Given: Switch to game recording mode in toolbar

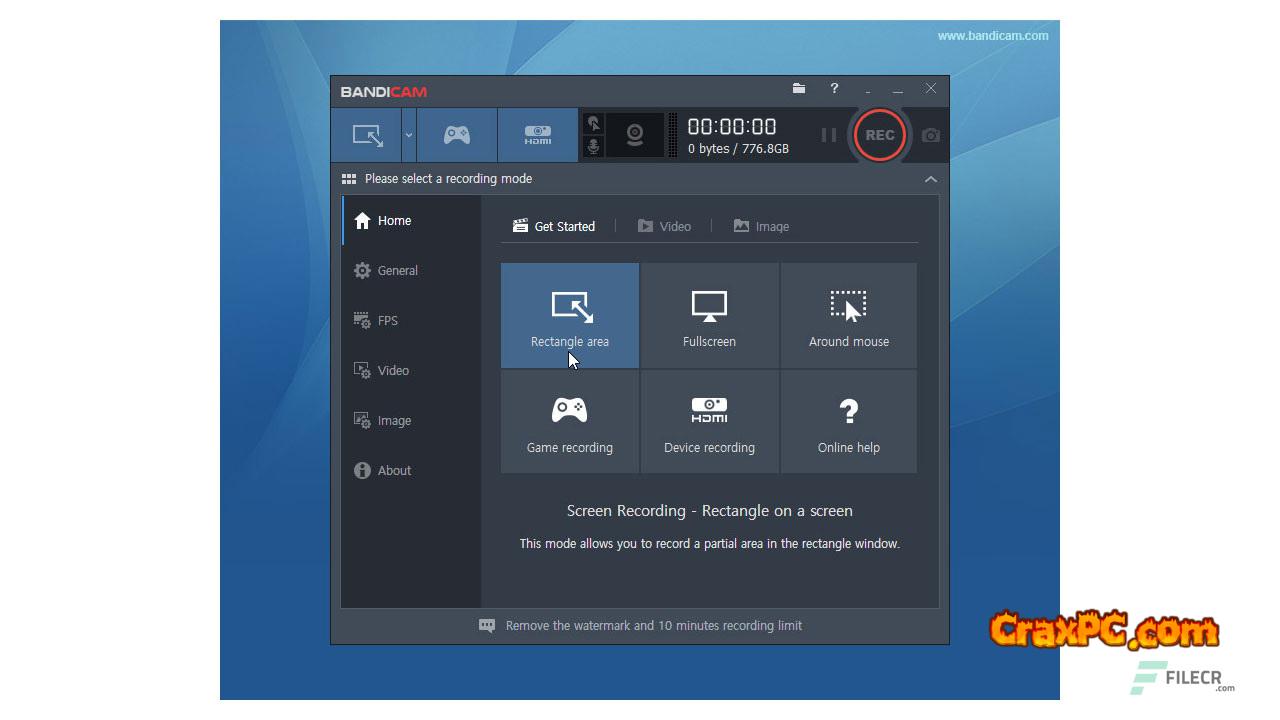Looking at the screenshot, I should [457, 135].
